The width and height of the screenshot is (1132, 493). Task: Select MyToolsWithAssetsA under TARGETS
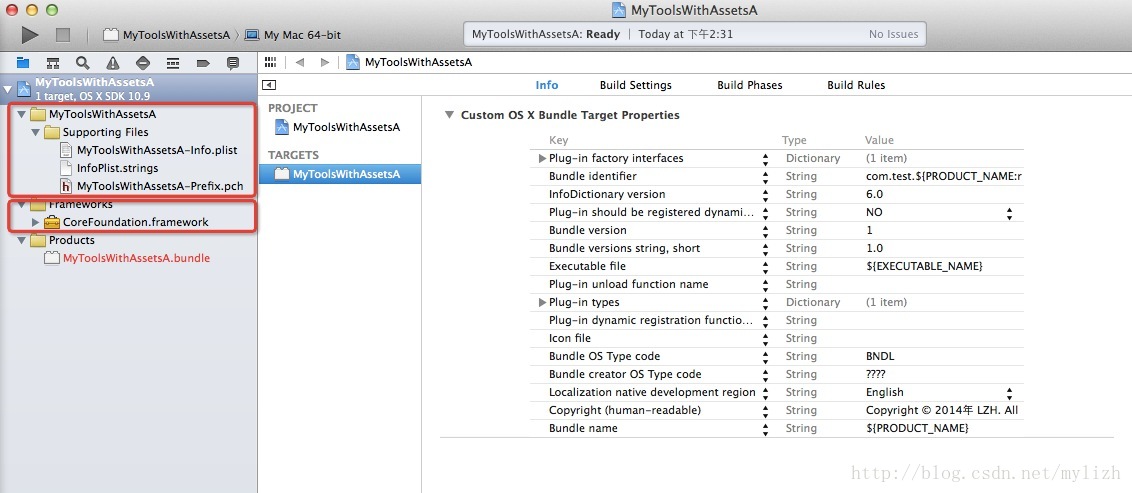coord(337,174)
